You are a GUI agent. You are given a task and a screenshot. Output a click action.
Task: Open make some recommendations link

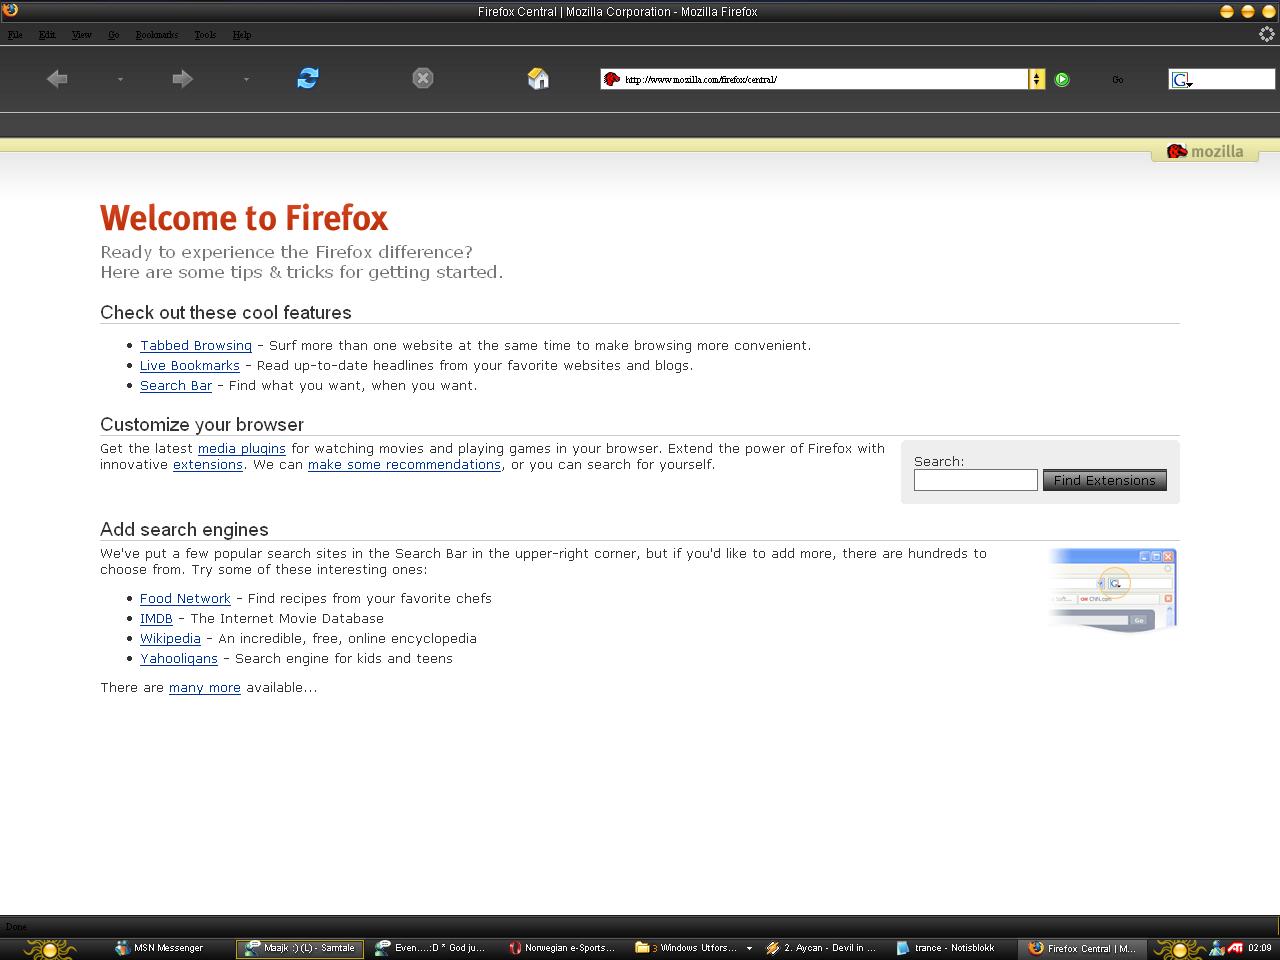(404, 464)
